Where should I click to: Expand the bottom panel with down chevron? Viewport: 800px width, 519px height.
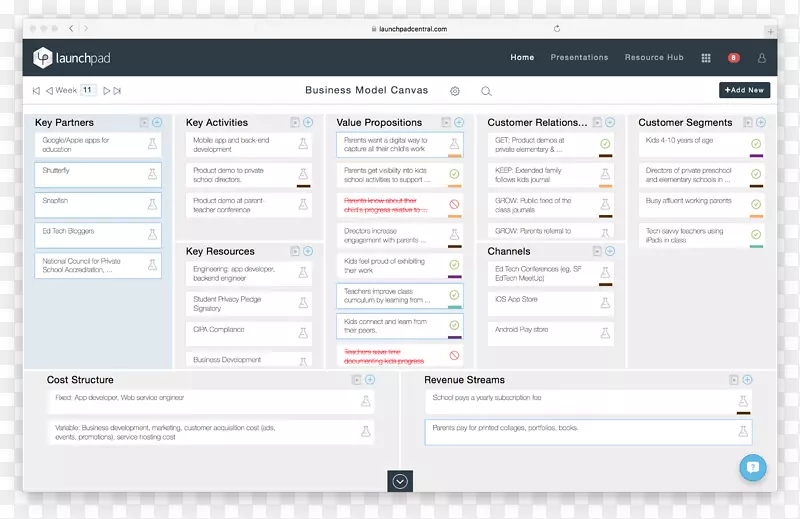400,481
